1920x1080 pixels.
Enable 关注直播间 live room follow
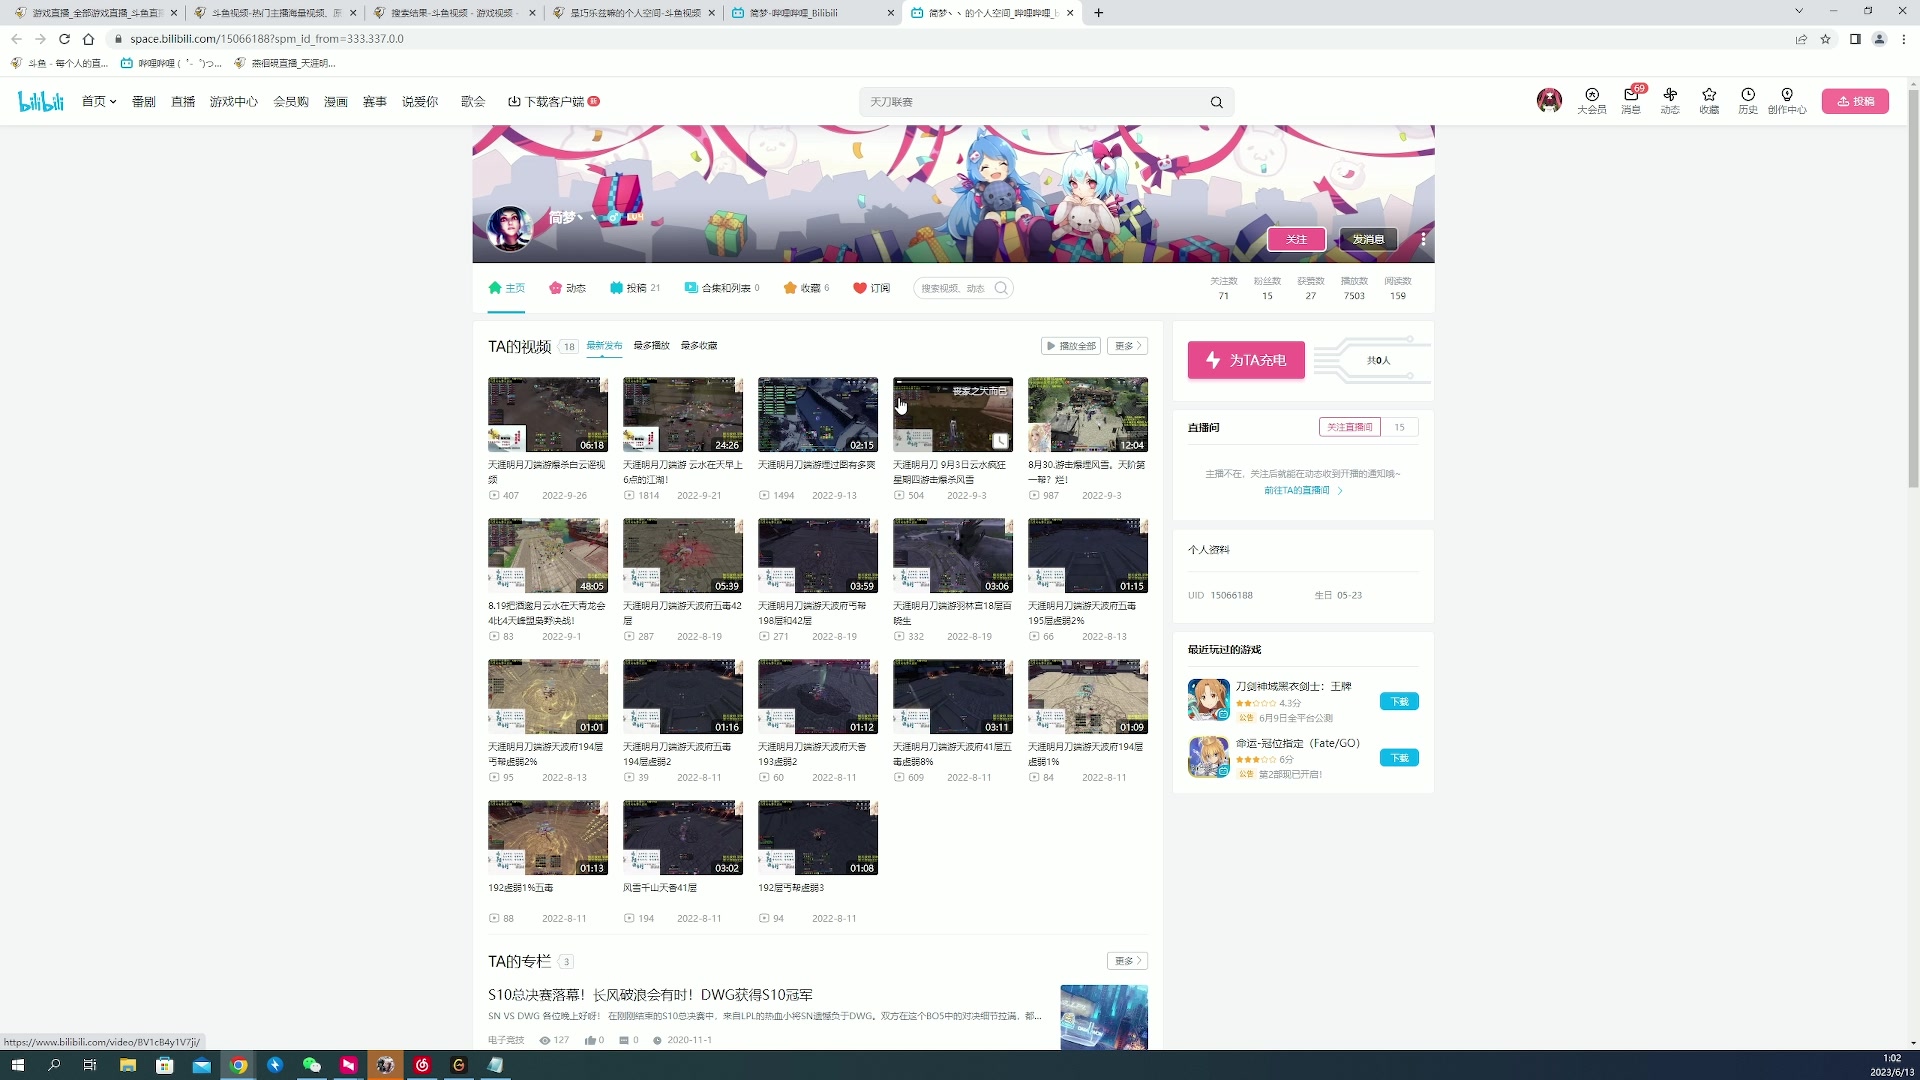(1349, 426)
